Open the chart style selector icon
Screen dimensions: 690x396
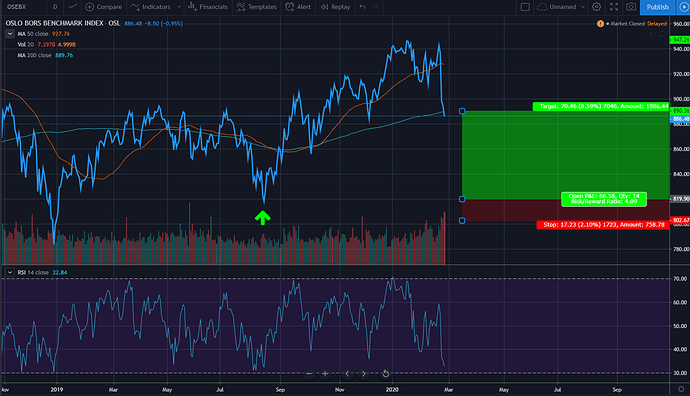point(73,7)
